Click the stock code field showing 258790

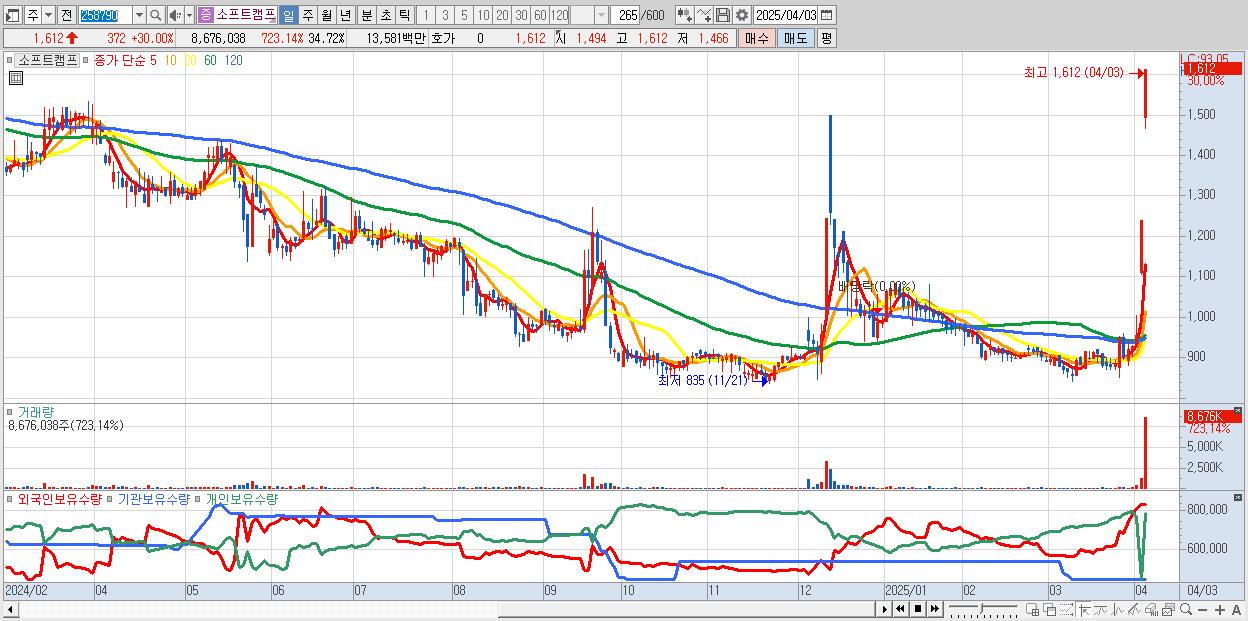click(x=105, y=15)
